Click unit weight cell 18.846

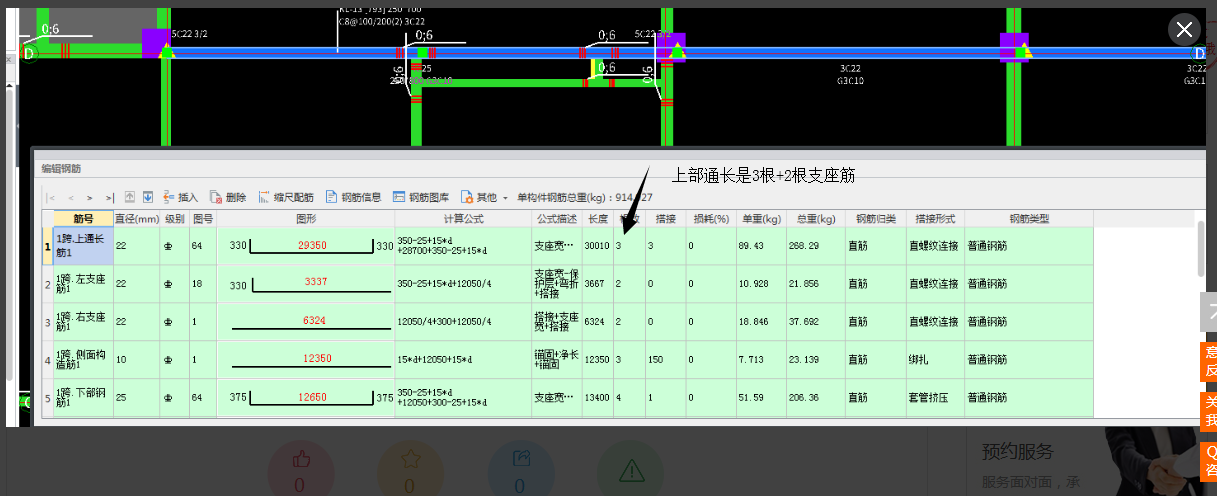click(760, 322)
